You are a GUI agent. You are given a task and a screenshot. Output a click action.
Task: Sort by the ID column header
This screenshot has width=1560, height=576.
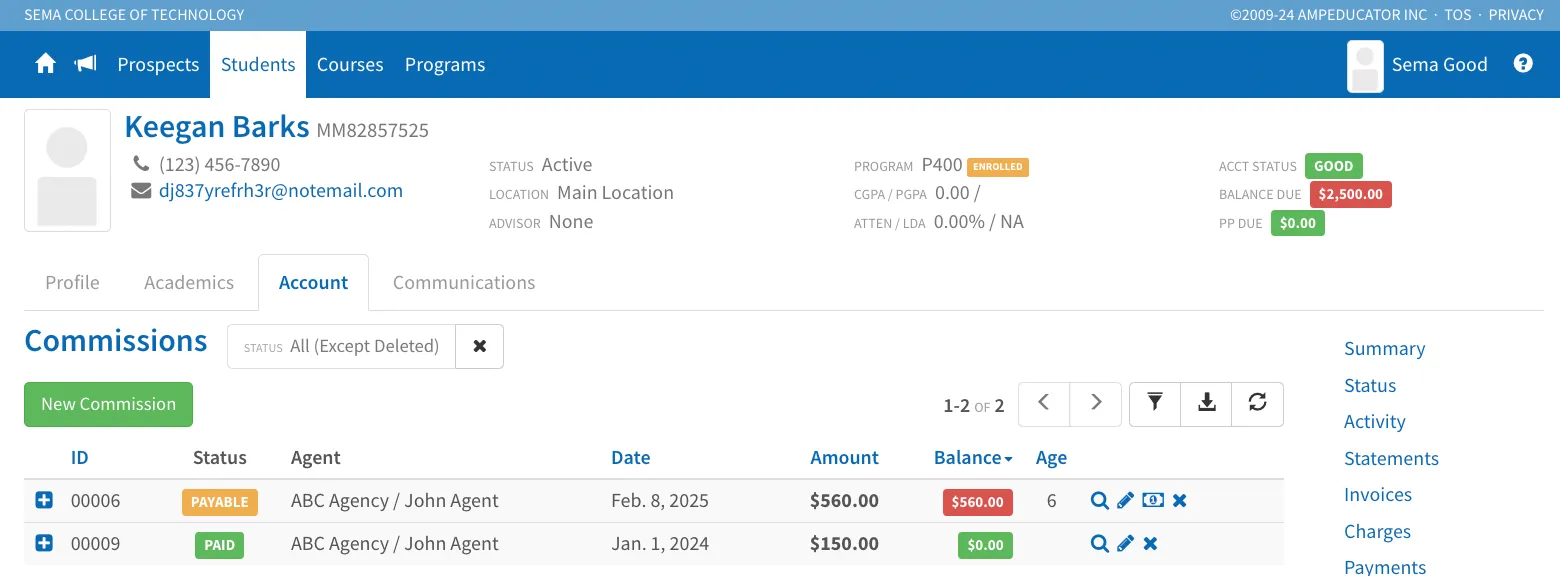click(80, 457)
